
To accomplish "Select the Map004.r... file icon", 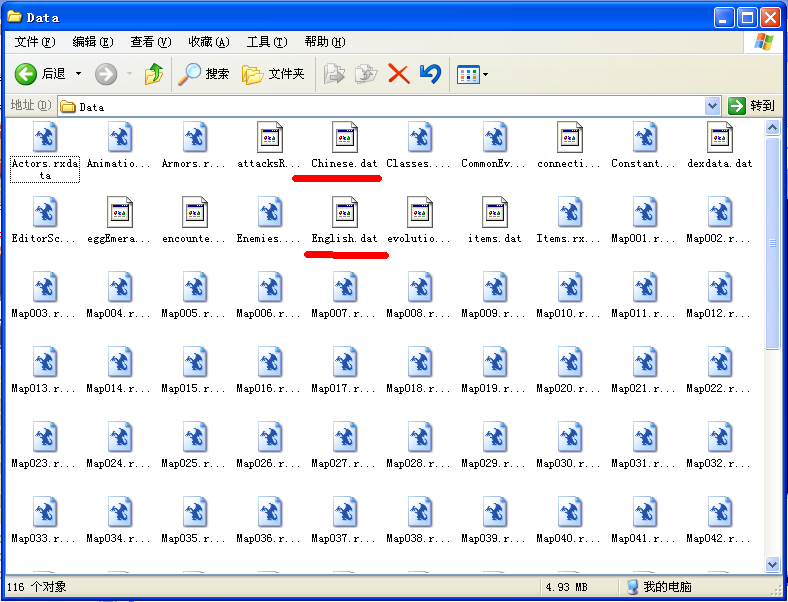I will click(120, 287).
